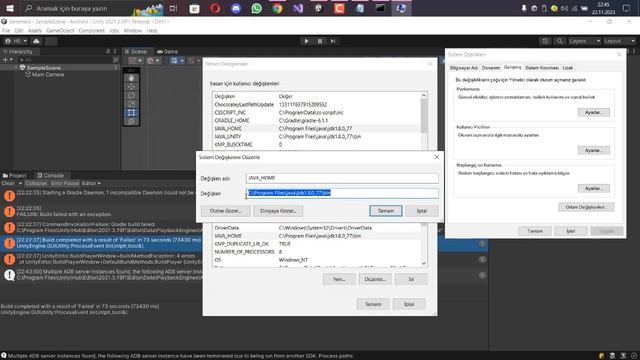Switch to the Scene tab
Screen dimensions: 640x360
pos(136,51)
